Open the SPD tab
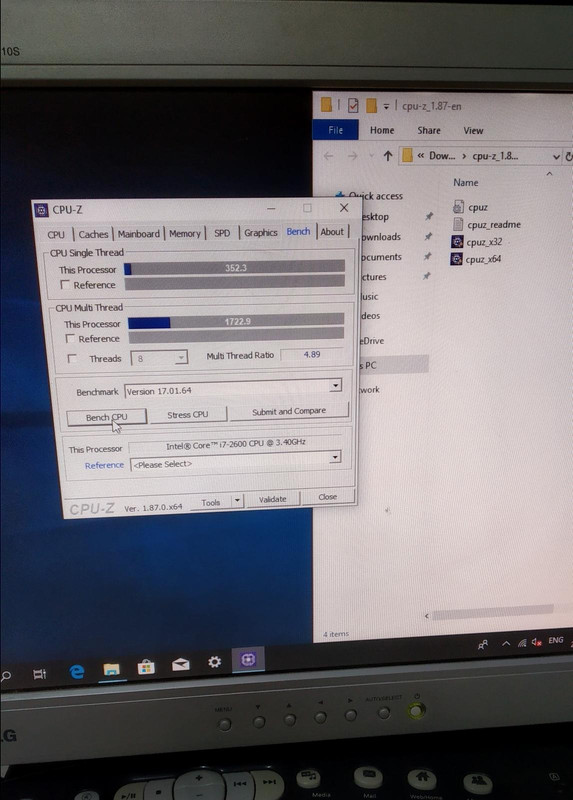Viewport: 573px width, 800px height. (222, 233)
